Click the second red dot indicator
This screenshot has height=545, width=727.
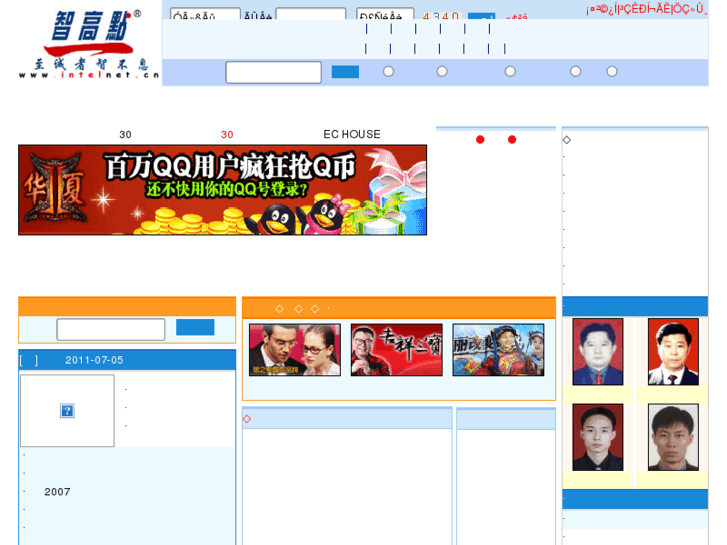click(x=512, y=140)
